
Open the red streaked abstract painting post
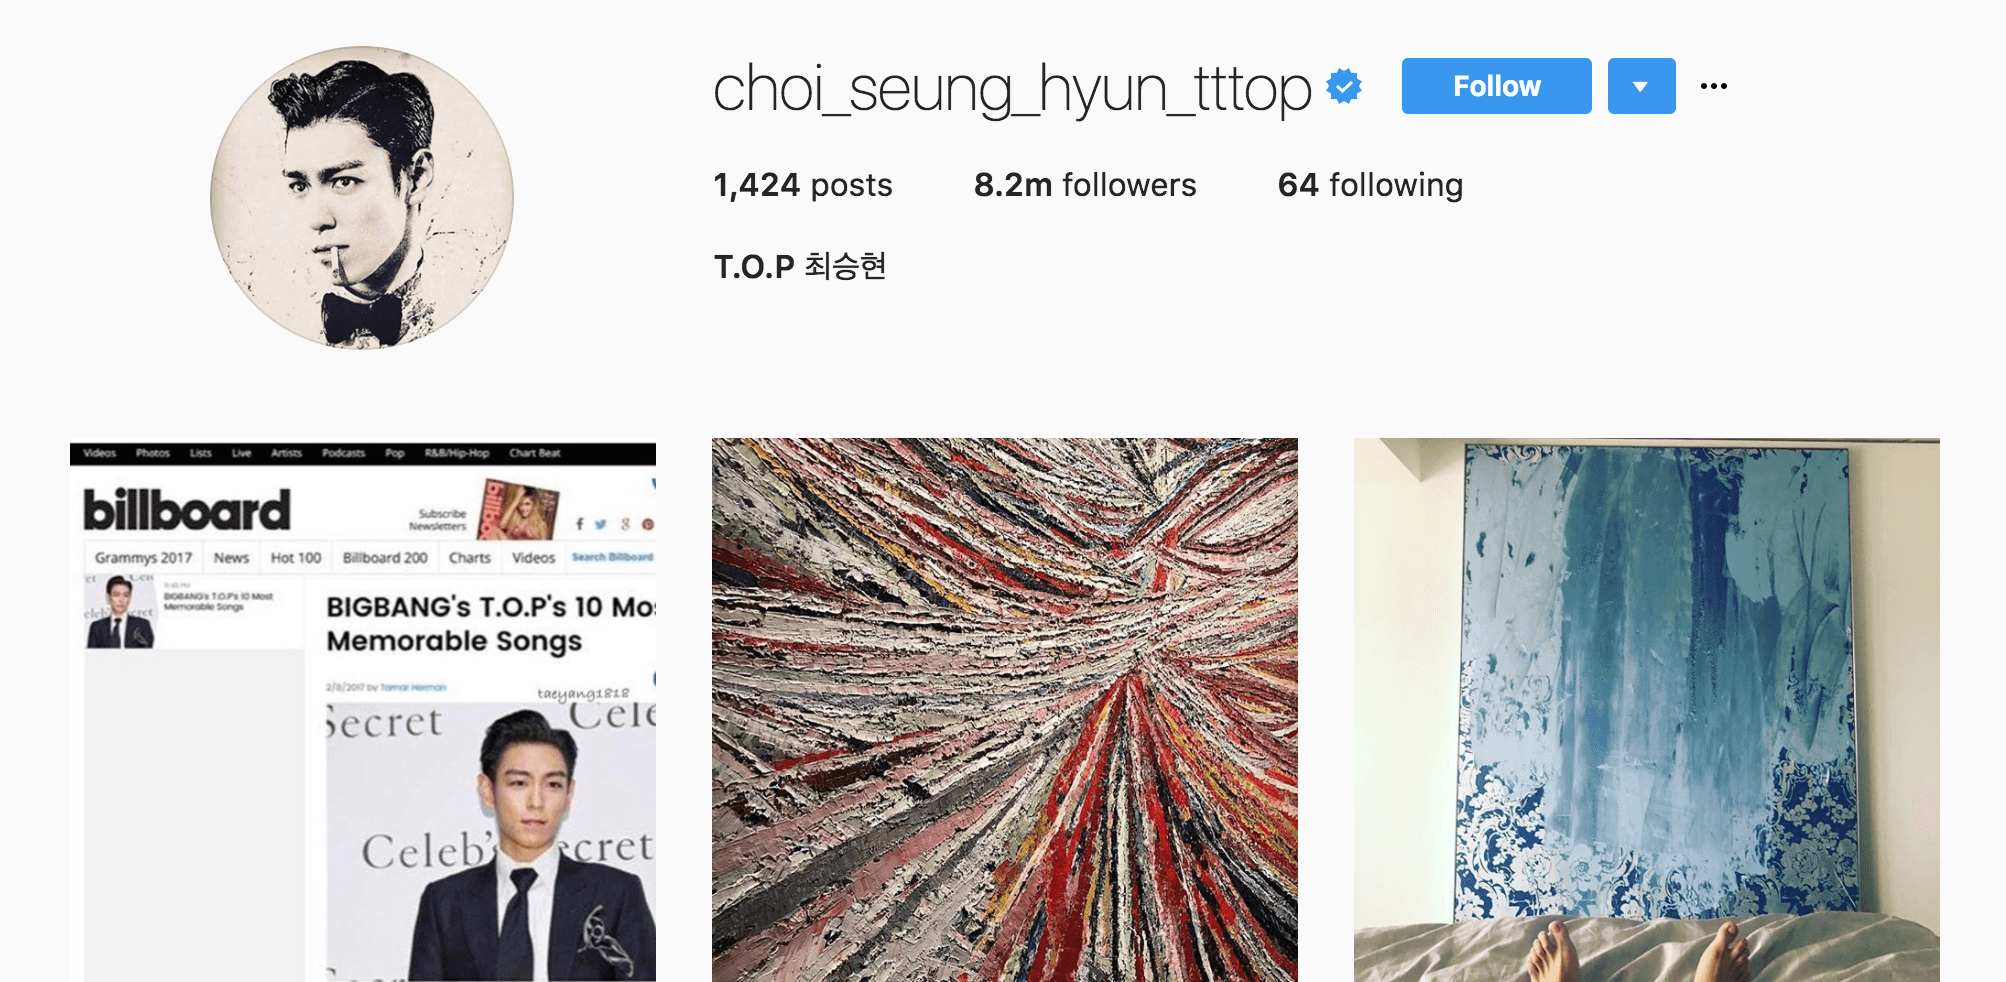(x=1005, y=710)
